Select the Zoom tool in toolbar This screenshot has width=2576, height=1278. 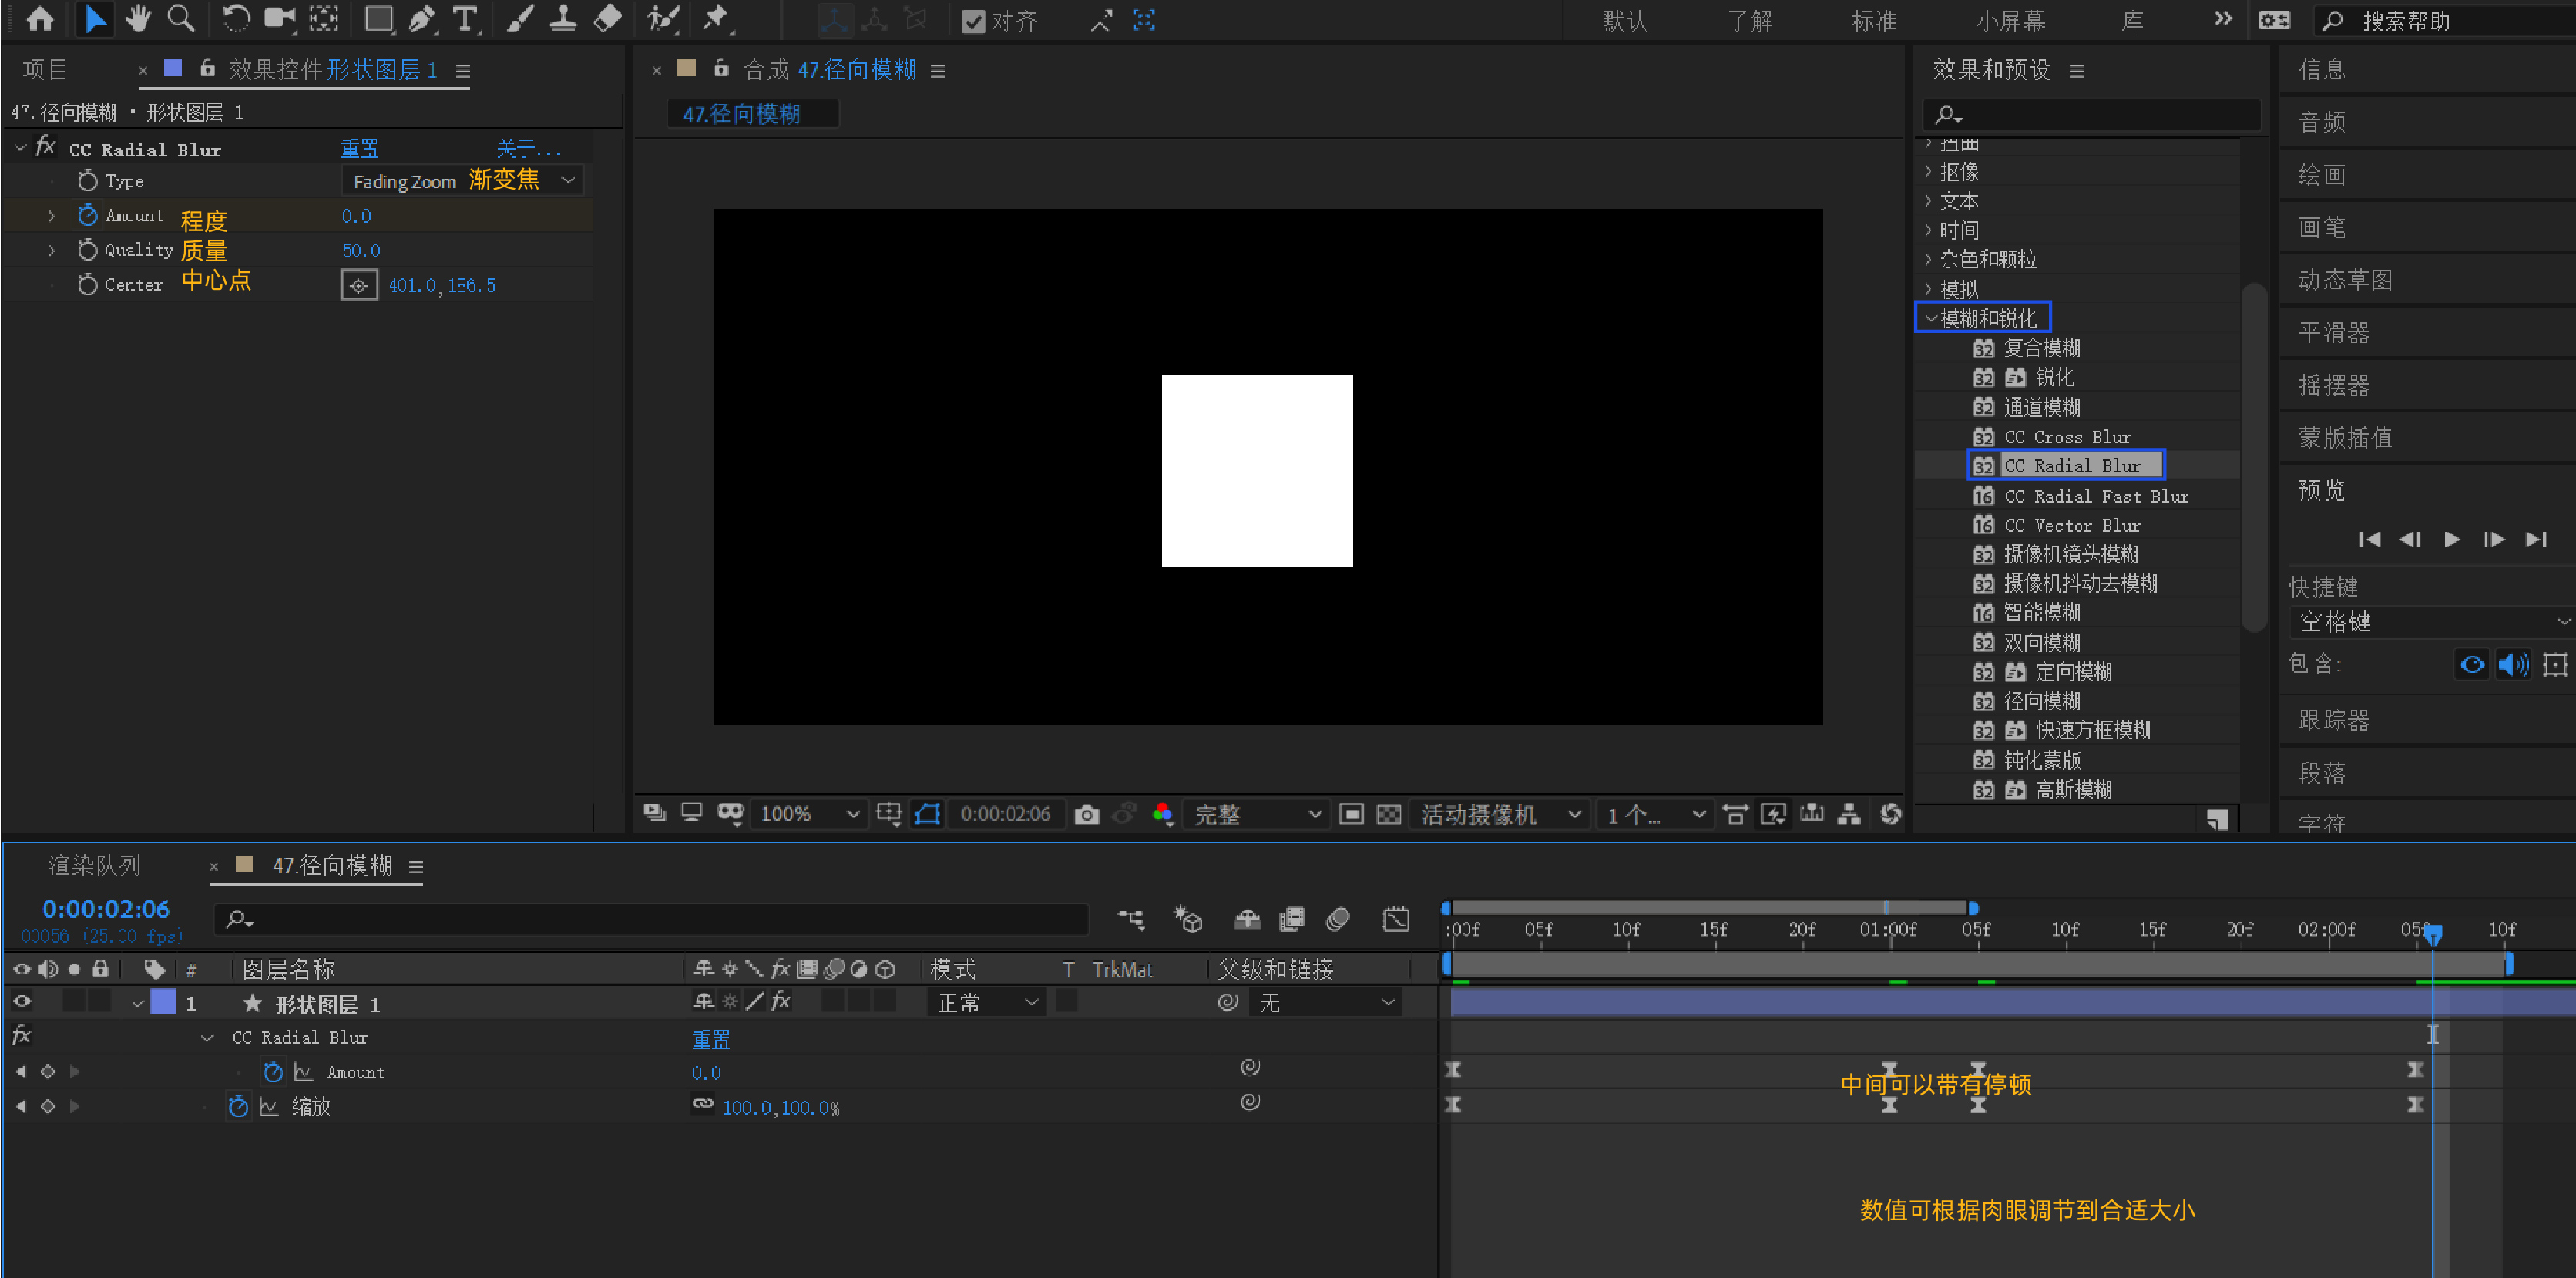pos(181,19)
